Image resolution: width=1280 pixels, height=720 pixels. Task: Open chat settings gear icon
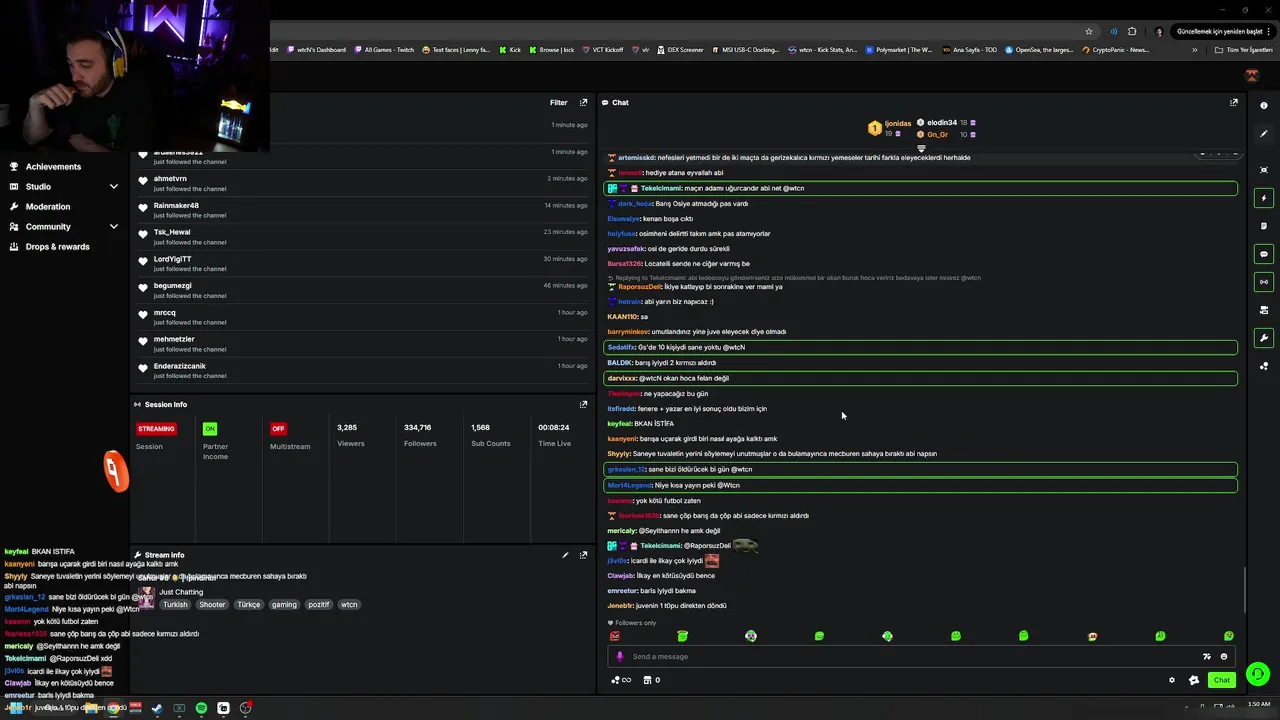pos(1172,680)
